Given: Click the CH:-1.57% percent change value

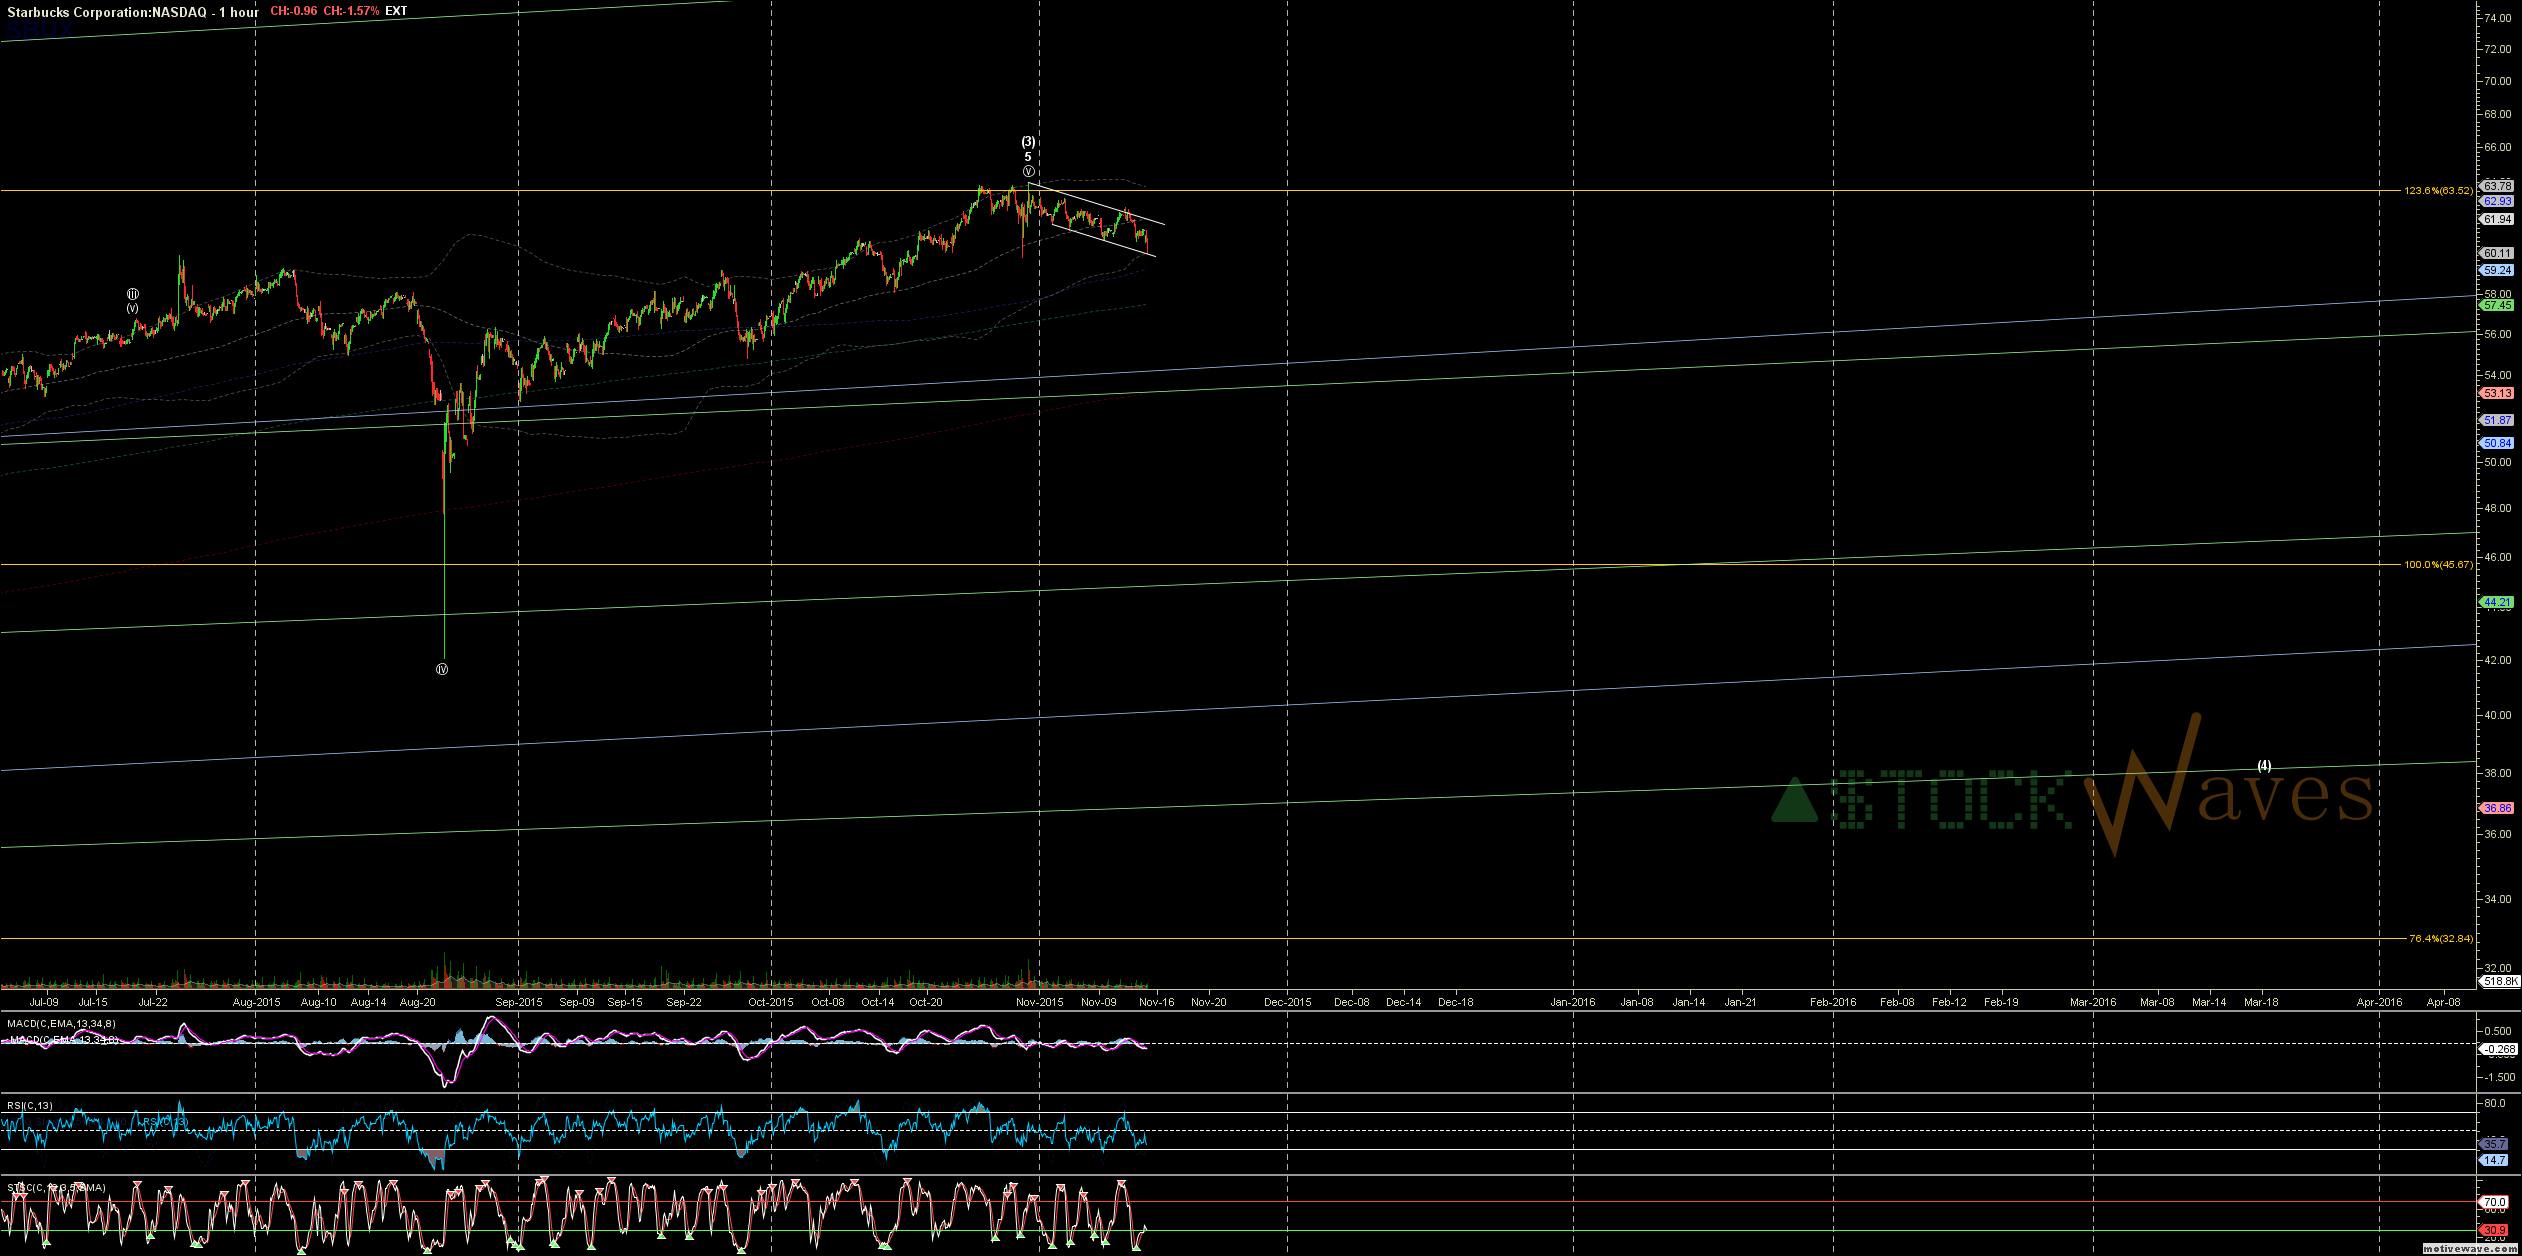Looking at the screenshot, I should tap(351, 11).
